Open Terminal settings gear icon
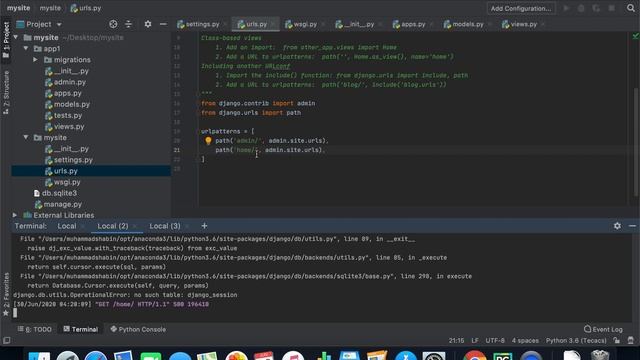The image size is (640, 360). pyautogui.click(x=617, y=226)
